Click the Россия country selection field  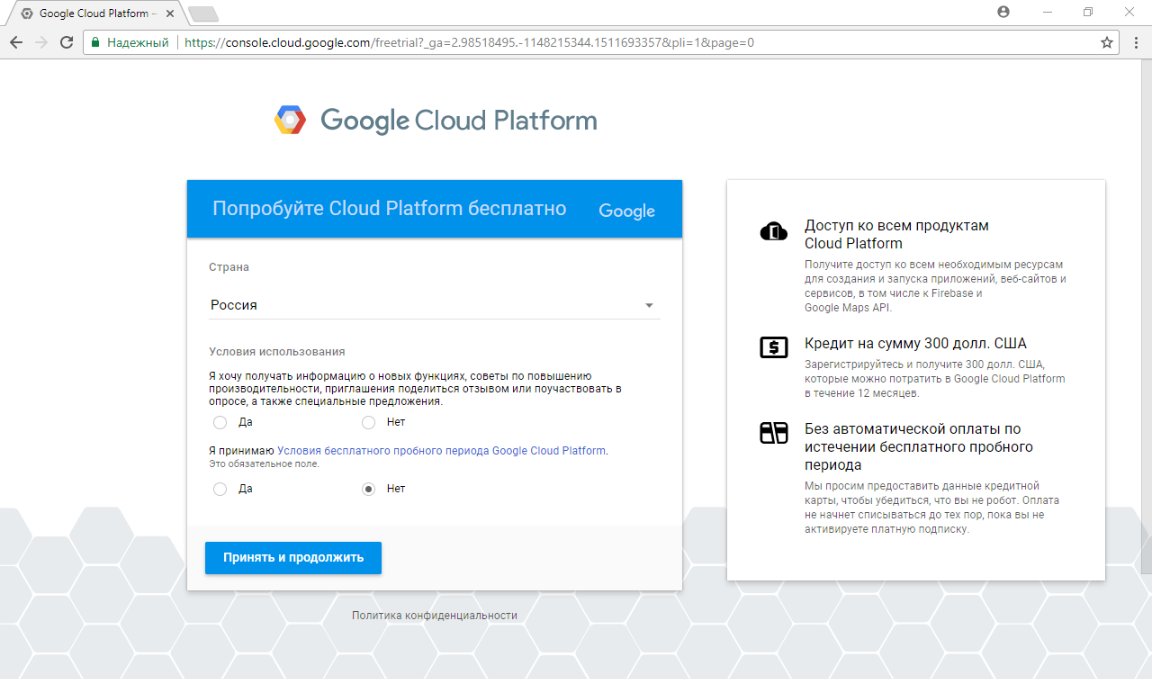tap(434, 305)
